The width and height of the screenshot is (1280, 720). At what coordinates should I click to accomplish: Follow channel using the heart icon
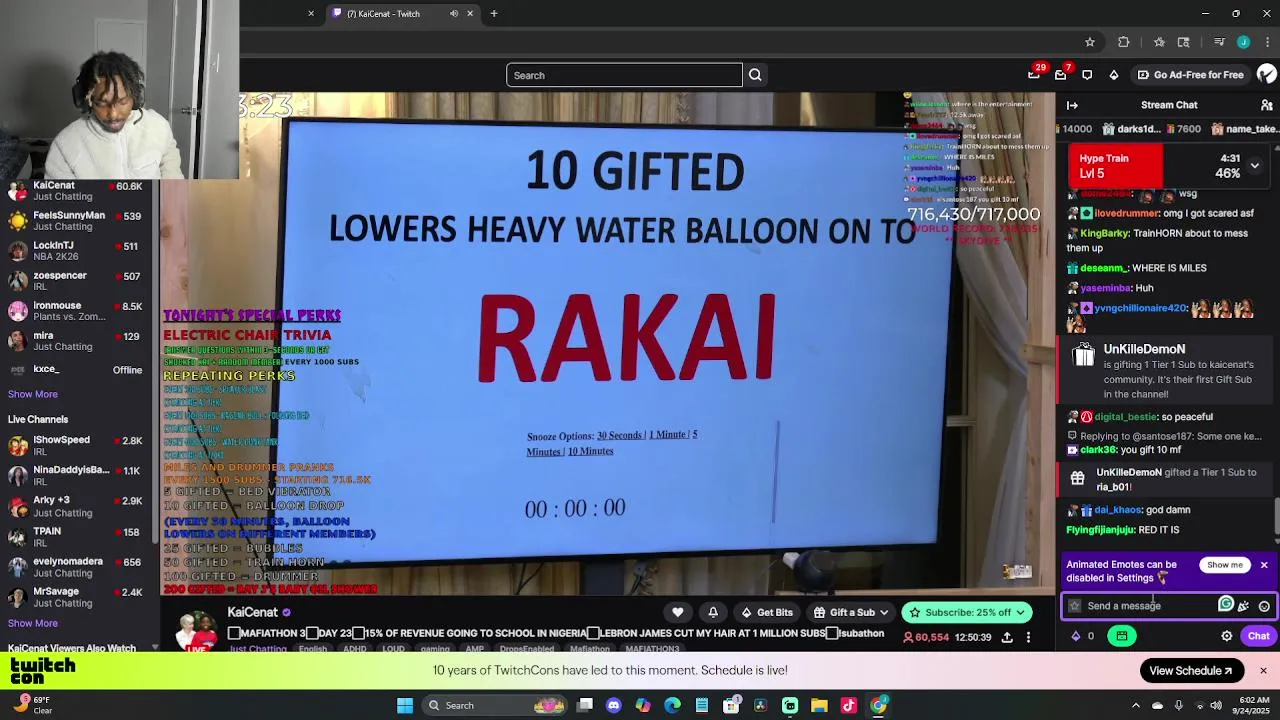(678, 612)
